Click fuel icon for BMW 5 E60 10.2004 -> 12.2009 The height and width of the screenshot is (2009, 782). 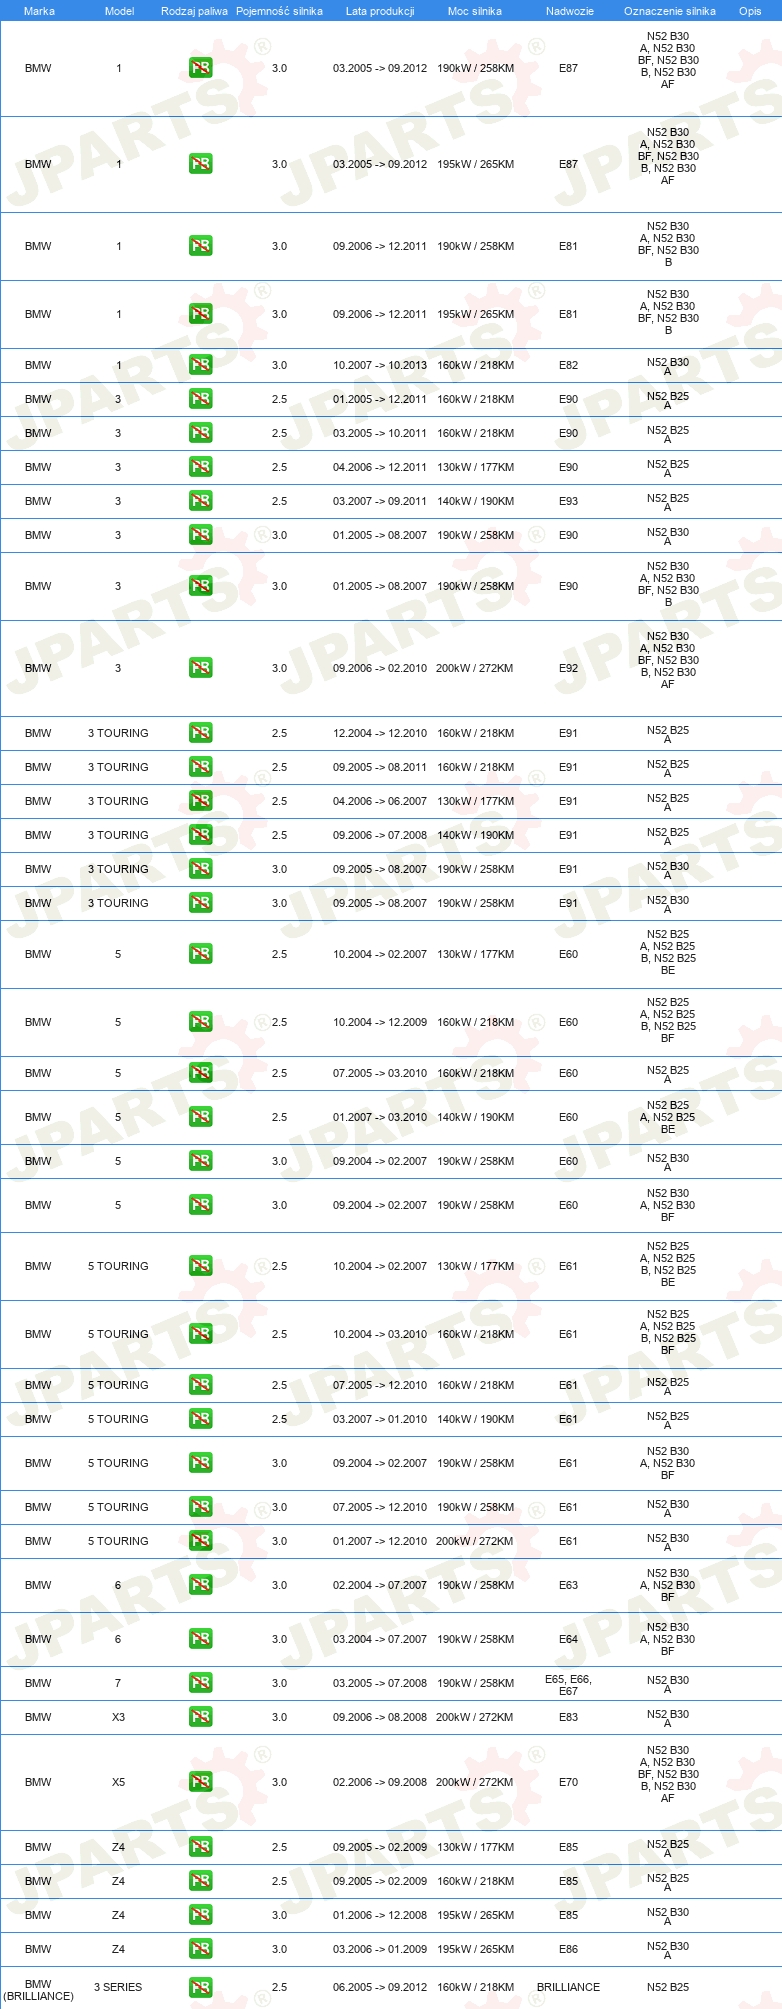[200, 1022]
